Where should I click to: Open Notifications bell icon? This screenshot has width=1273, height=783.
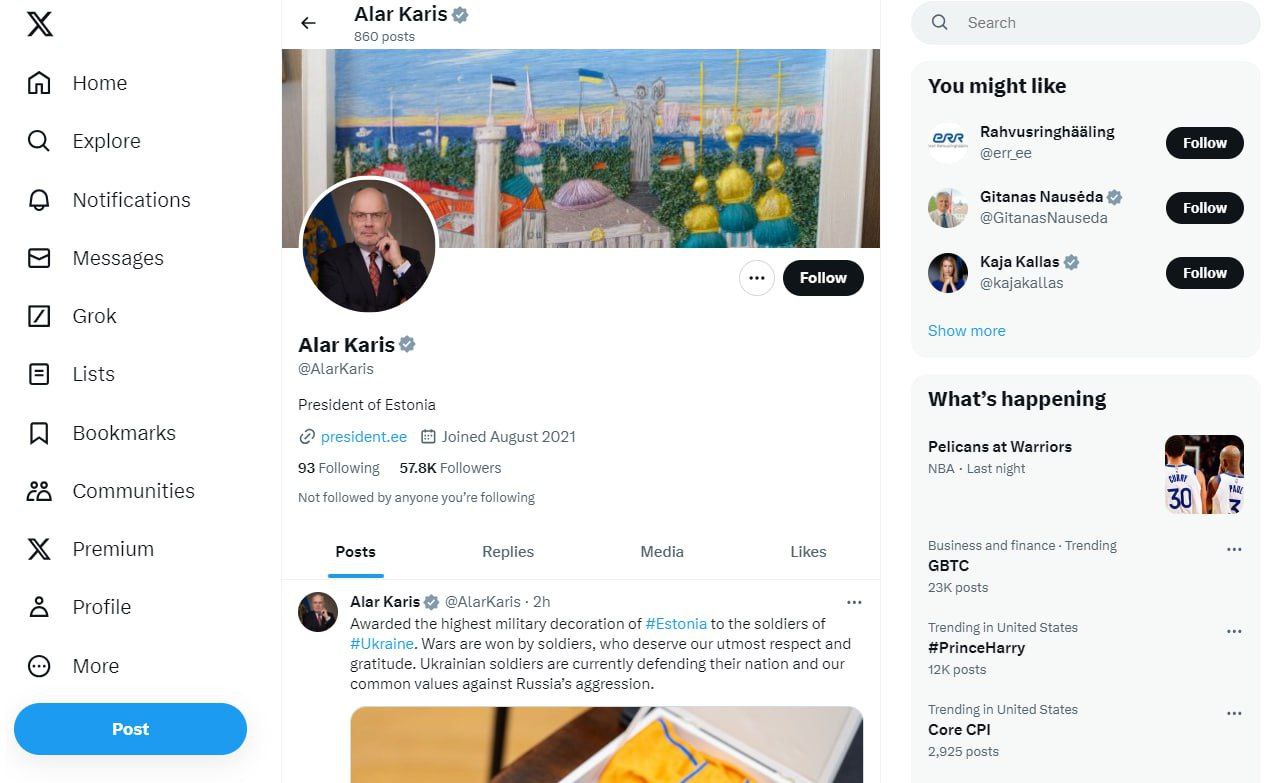coord(39,200)
